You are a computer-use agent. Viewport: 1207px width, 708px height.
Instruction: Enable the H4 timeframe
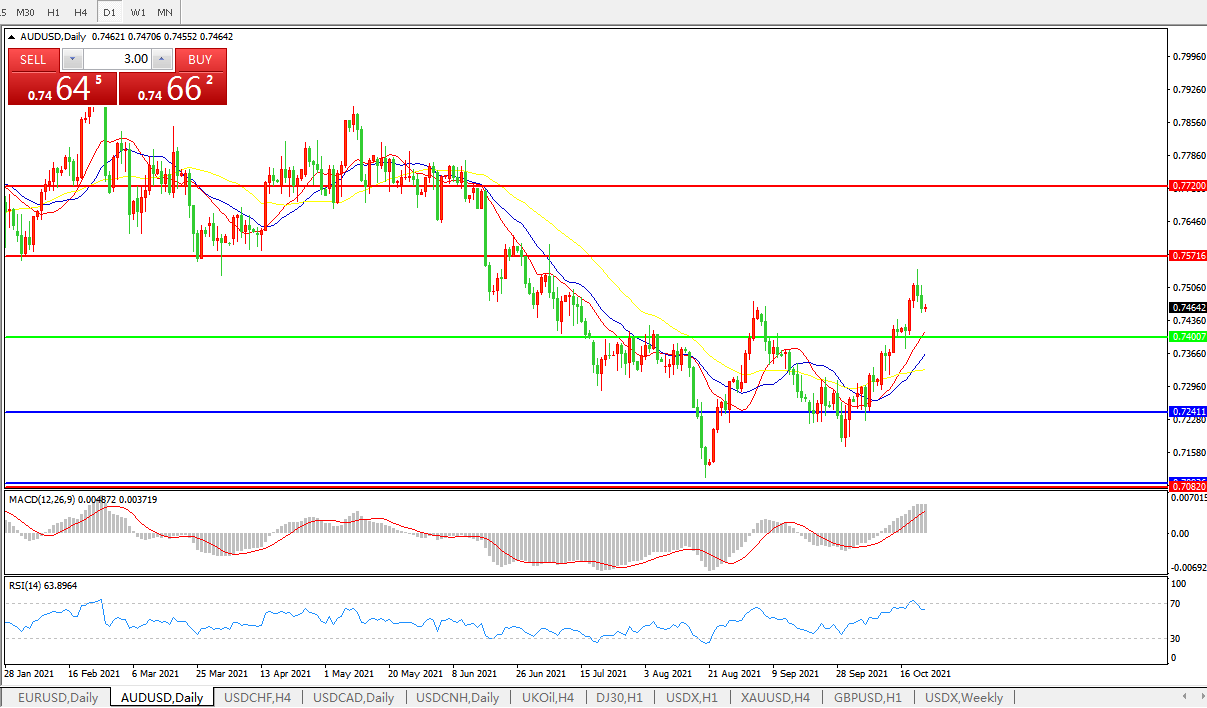point(81,12)
